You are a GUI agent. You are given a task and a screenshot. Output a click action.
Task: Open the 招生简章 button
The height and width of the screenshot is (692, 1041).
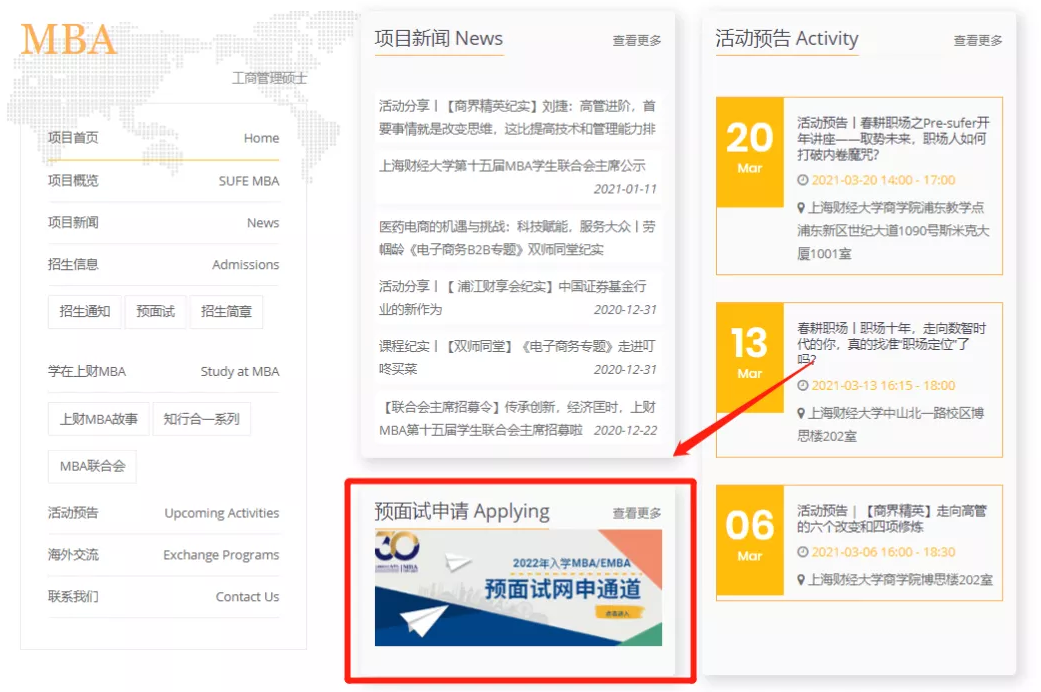click(x=226, y=311)
